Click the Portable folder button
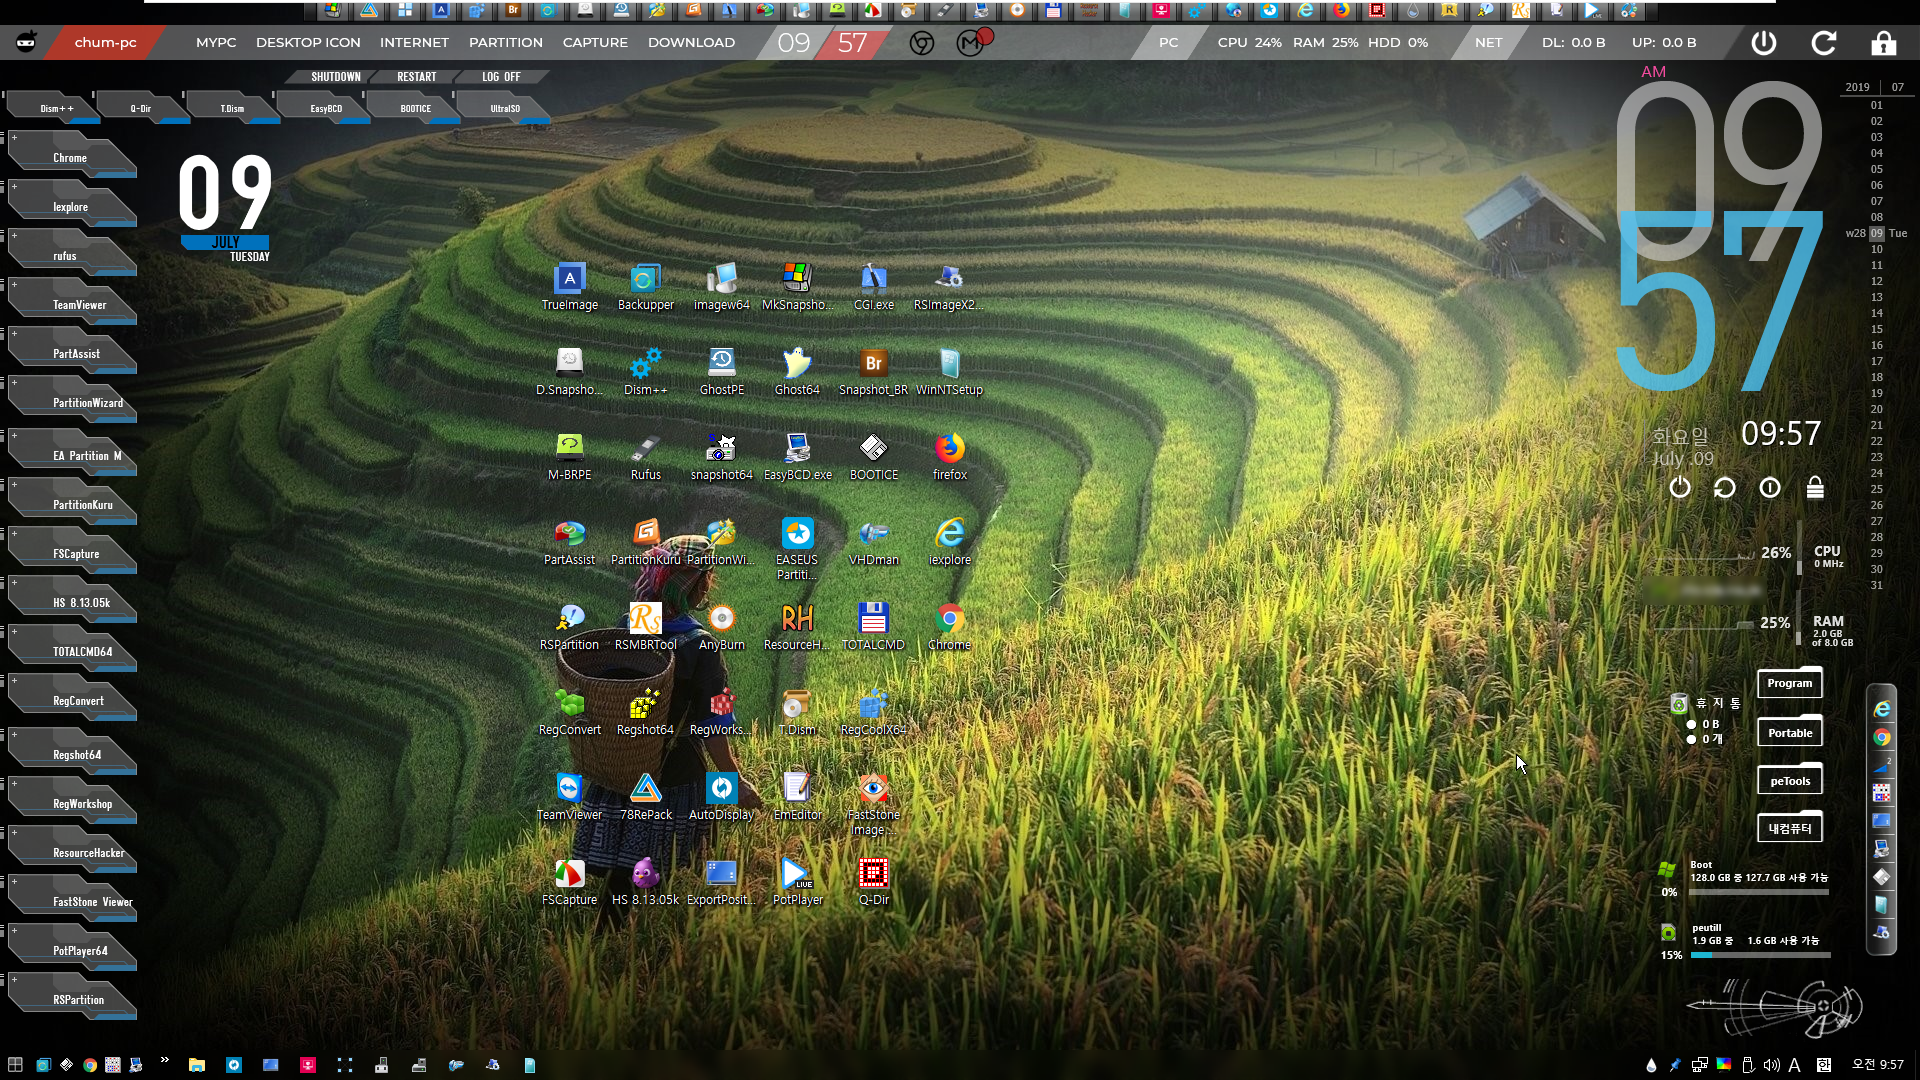Viewport: 1920px width, 1080px height. pyautogui.click(x=1789, y=732)
